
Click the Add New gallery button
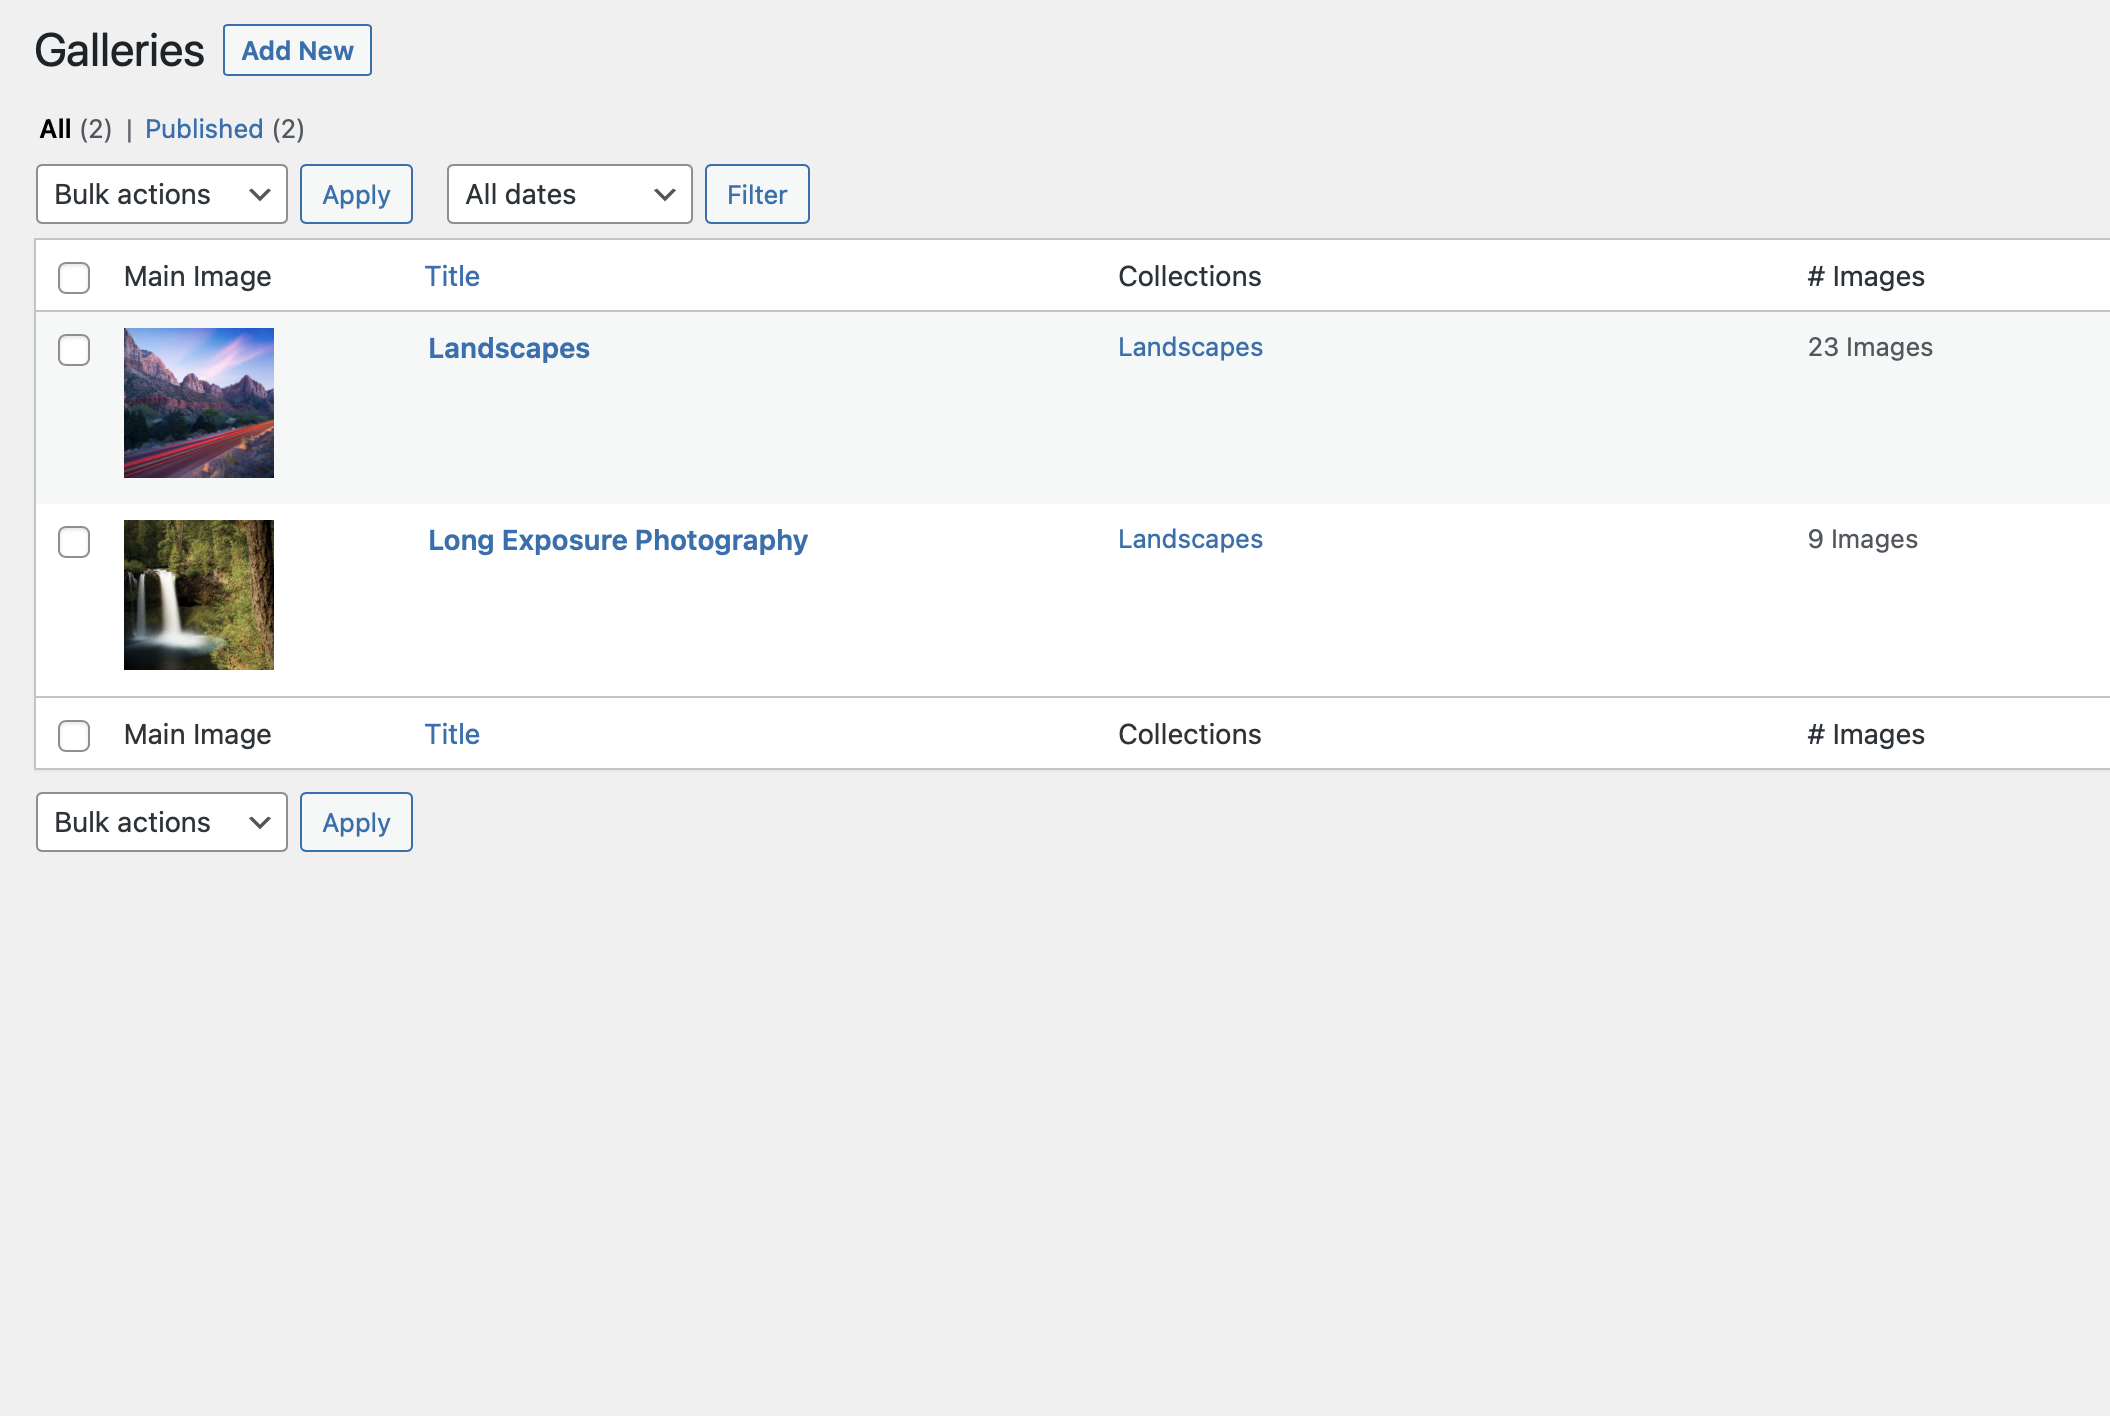(x=297, y=50)
